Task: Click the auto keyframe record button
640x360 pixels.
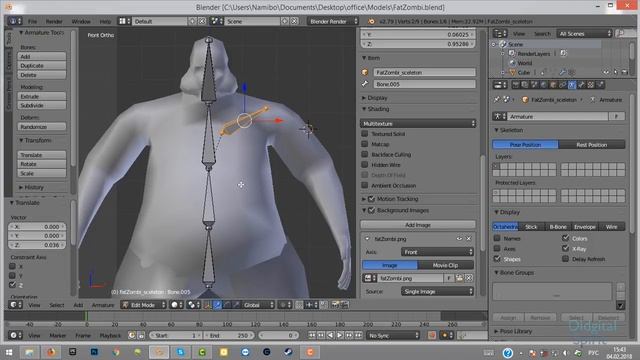Action: (x=432, y=336)
